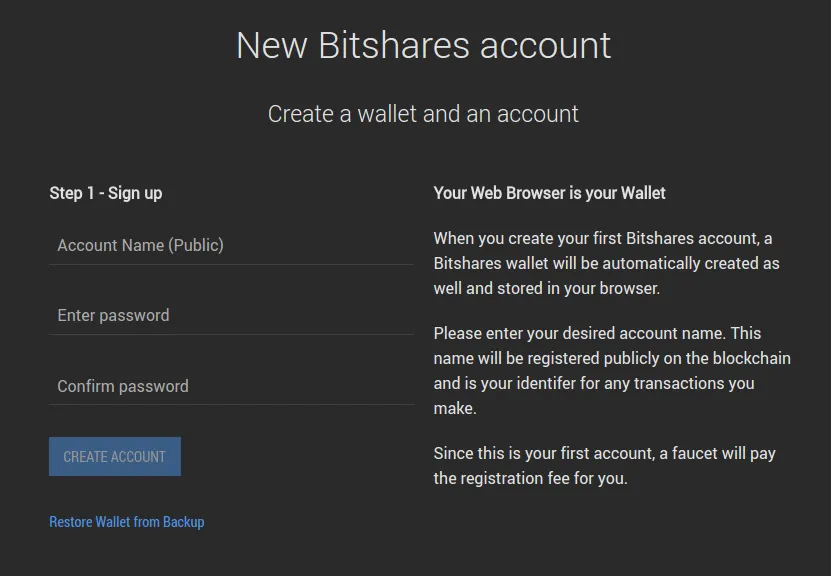Click the "Your Web Browser is your Wallet" heading

(549, 193)
